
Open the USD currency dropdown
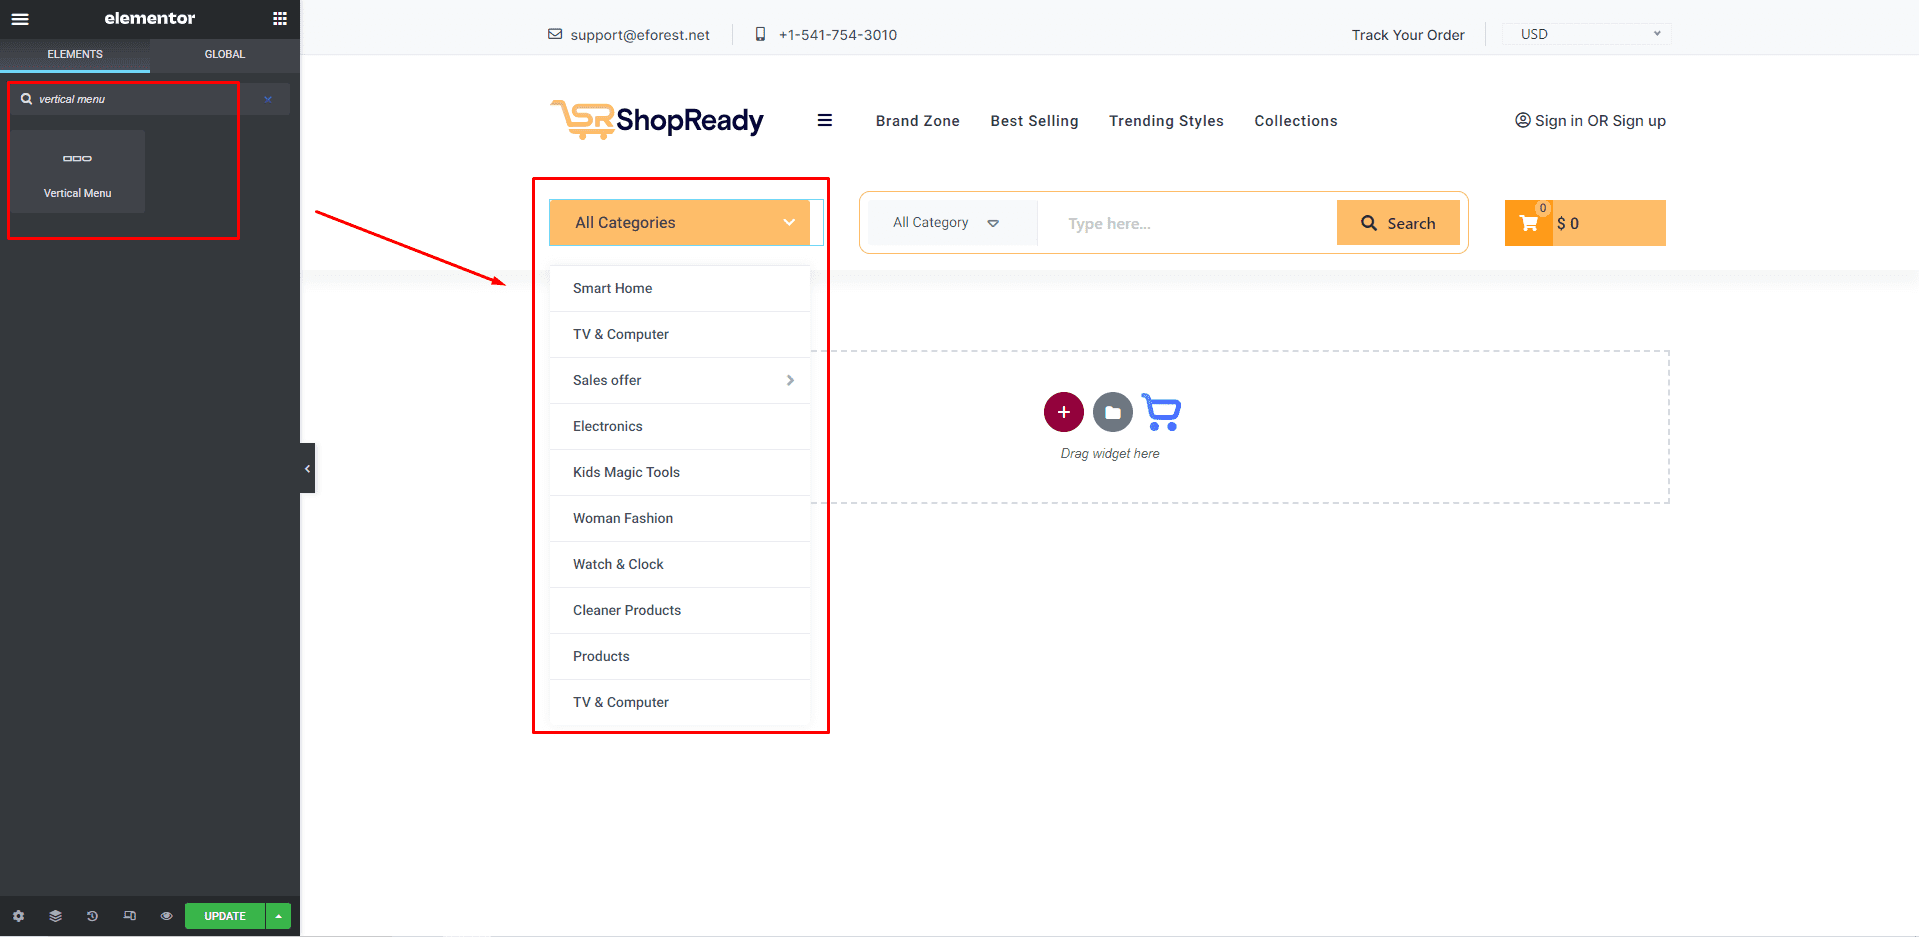tap(1587, 34)
